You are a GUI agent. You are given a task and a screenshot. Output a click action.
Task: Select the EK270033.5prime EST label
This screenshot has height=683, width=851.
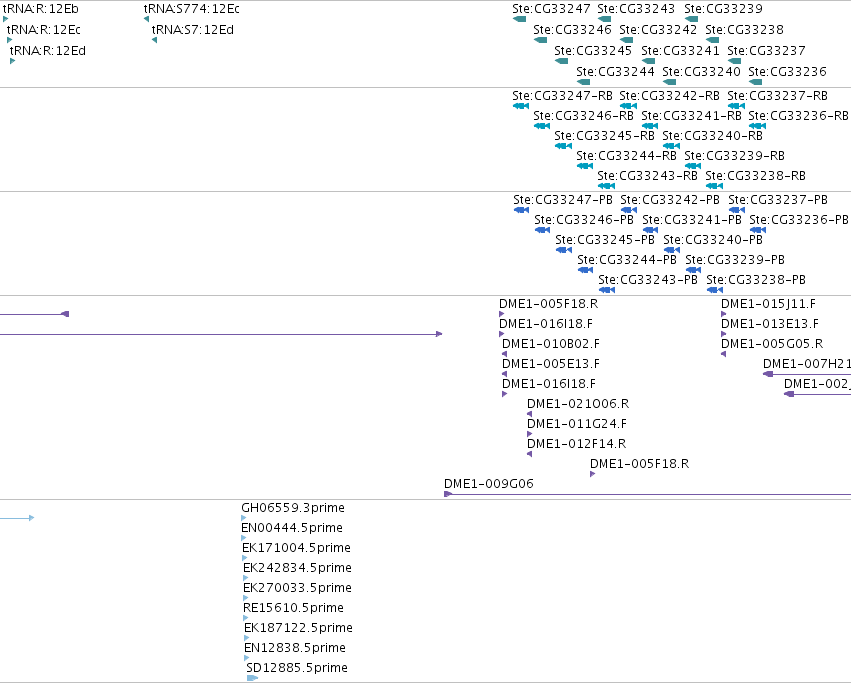[x=297, y=588]
